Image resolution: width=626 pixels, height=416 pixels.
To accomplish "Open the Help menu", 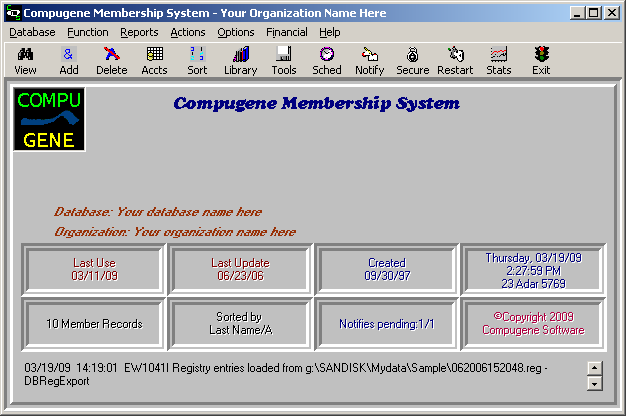I will (330, 32).
